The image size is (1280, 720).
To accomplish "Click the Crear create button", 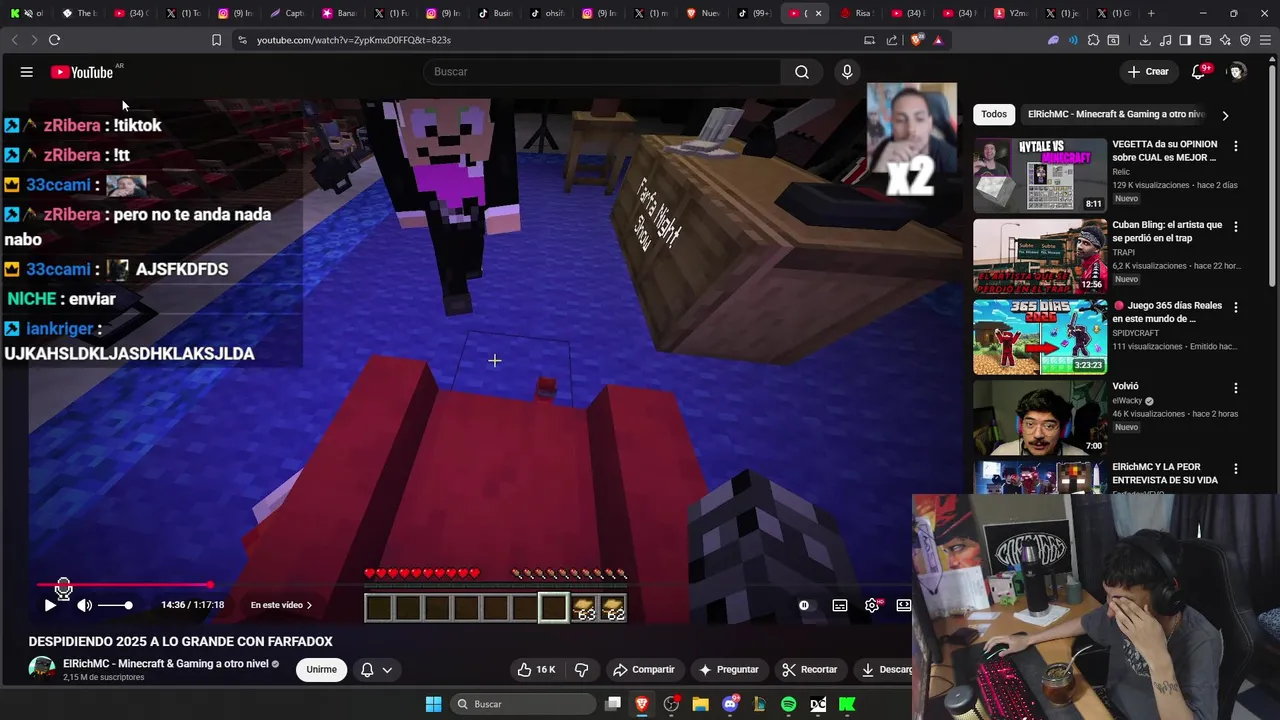I will coord(1148,72).
